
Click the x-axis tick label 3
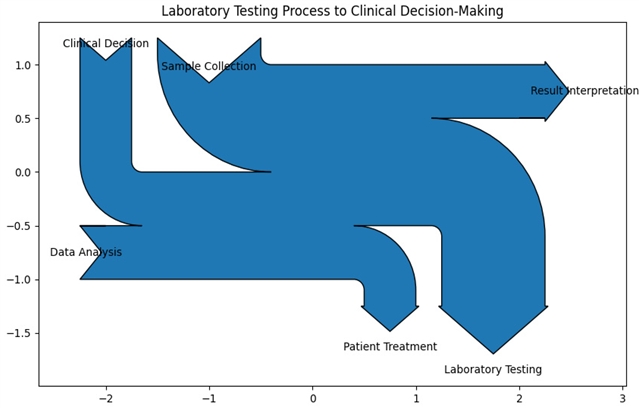[x=622, y=399]
